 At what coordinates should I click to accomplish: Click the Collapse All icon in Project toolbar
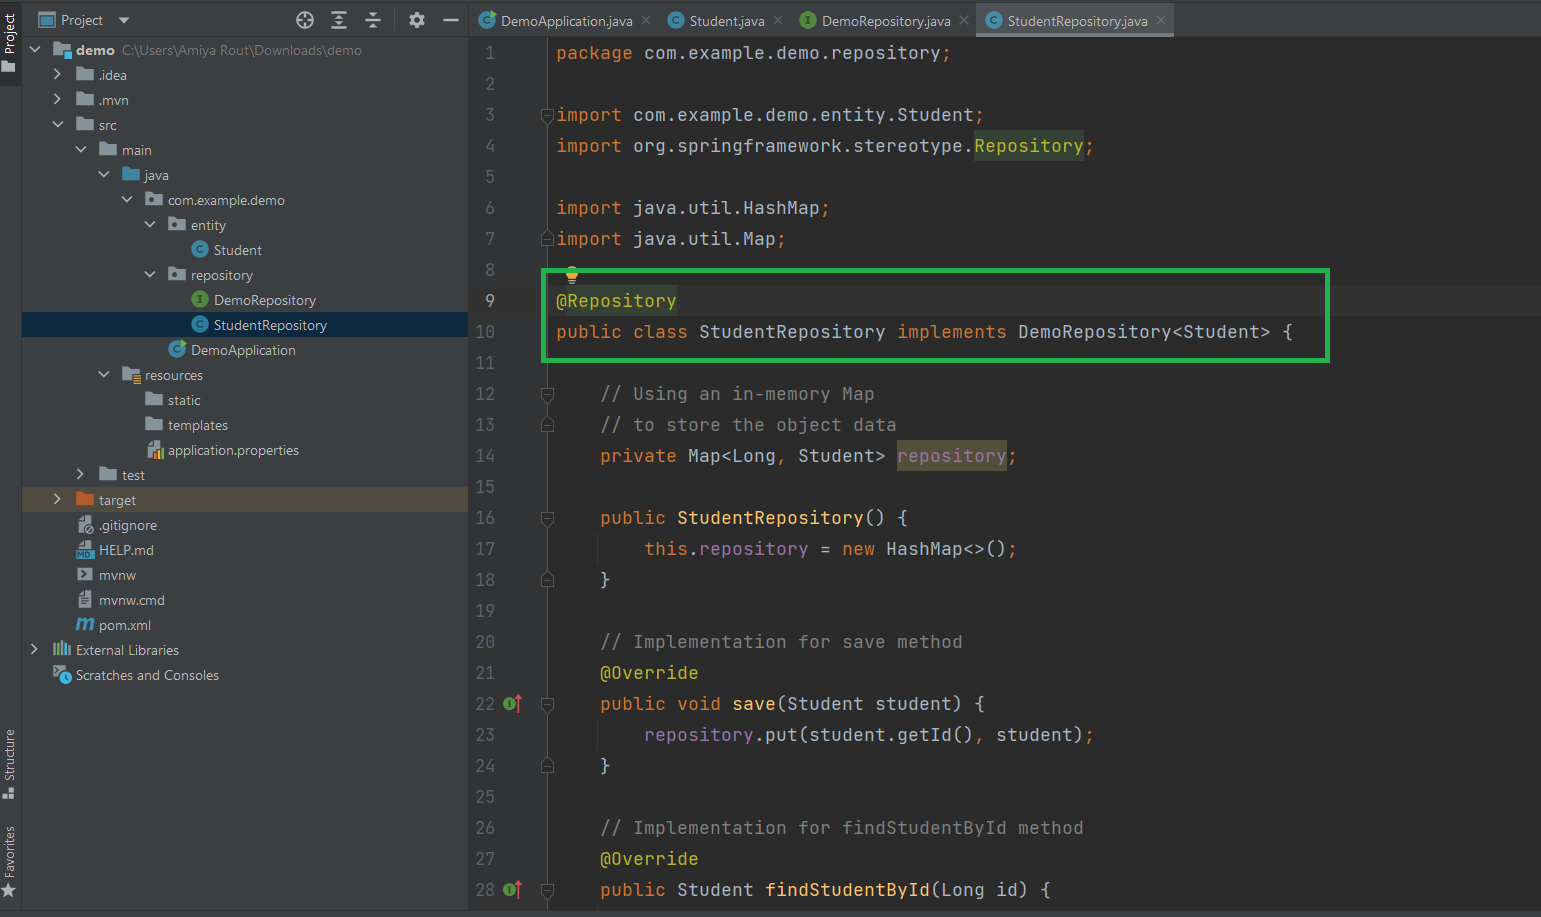pos(373,20)
